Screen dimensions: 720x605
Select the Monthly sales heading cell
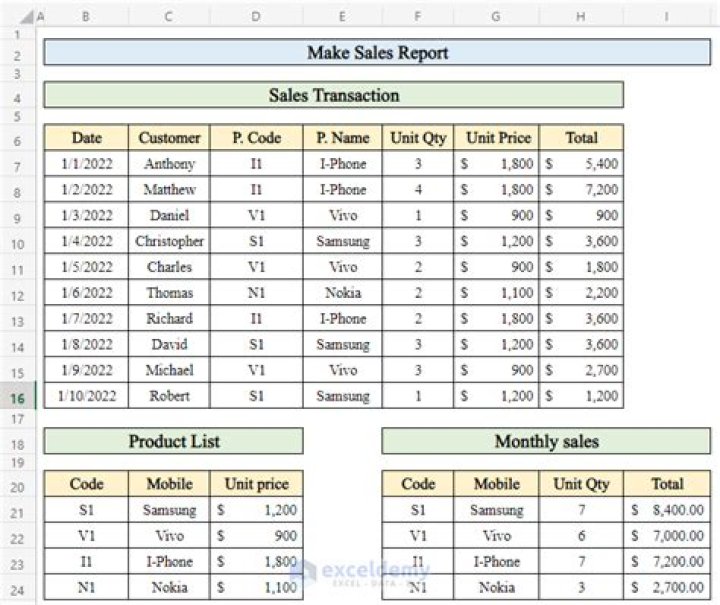[x=546, y=441]
